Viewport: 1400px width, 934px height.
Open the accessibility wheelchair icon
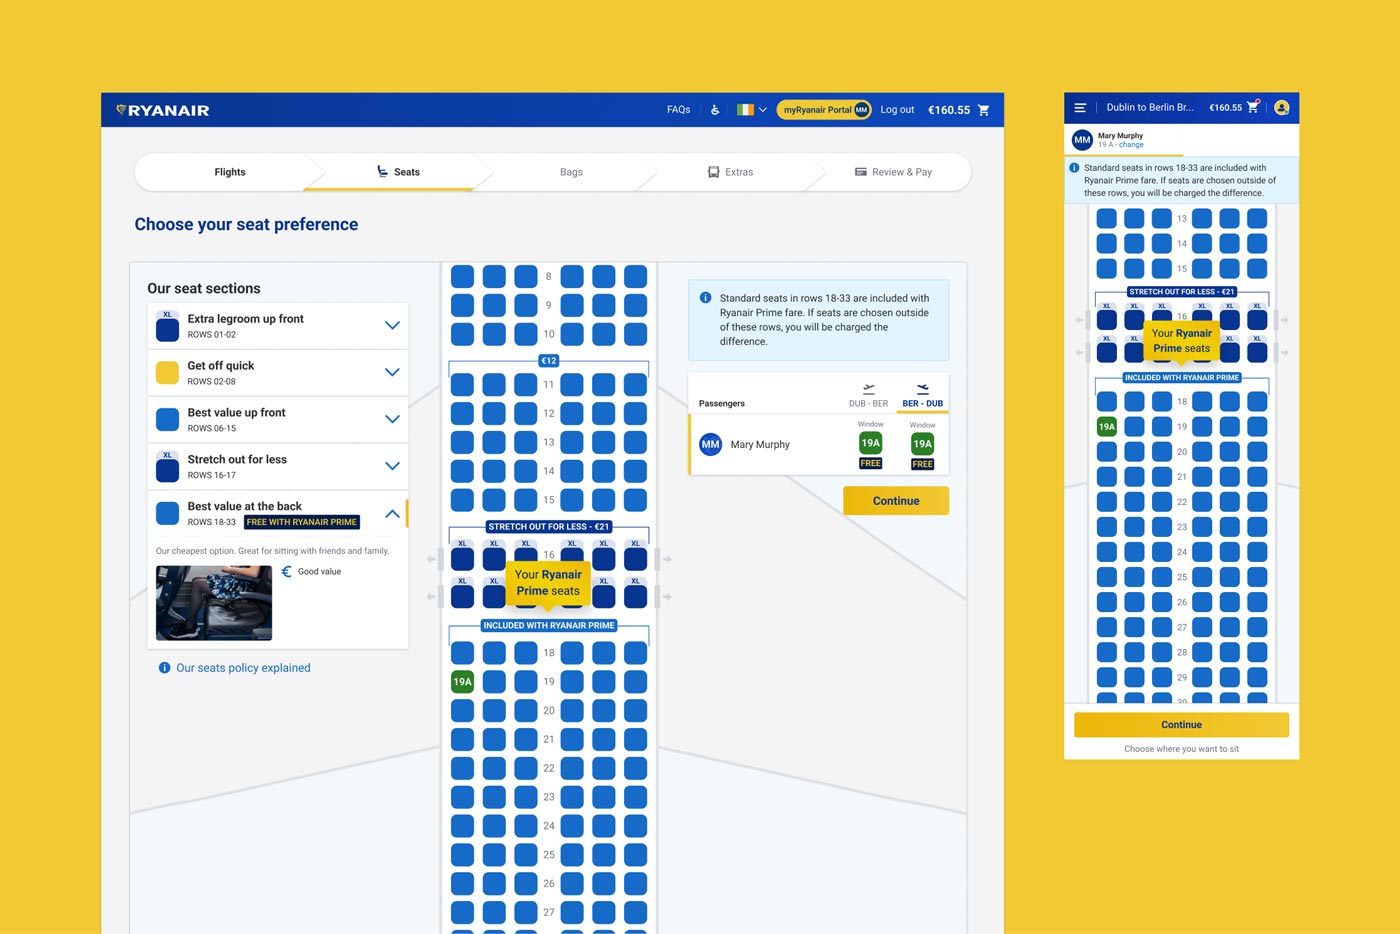click(715, 110)
